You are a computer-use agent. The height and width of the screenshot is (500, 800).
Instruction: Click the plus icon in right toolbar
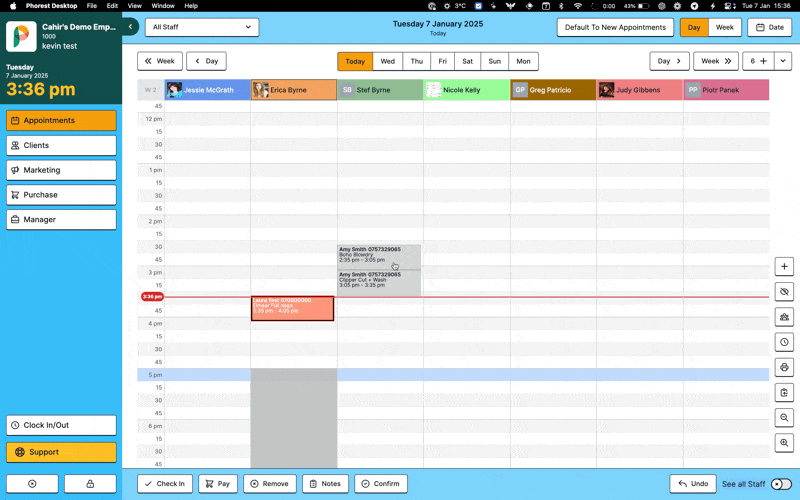click(x=784, y=266)
